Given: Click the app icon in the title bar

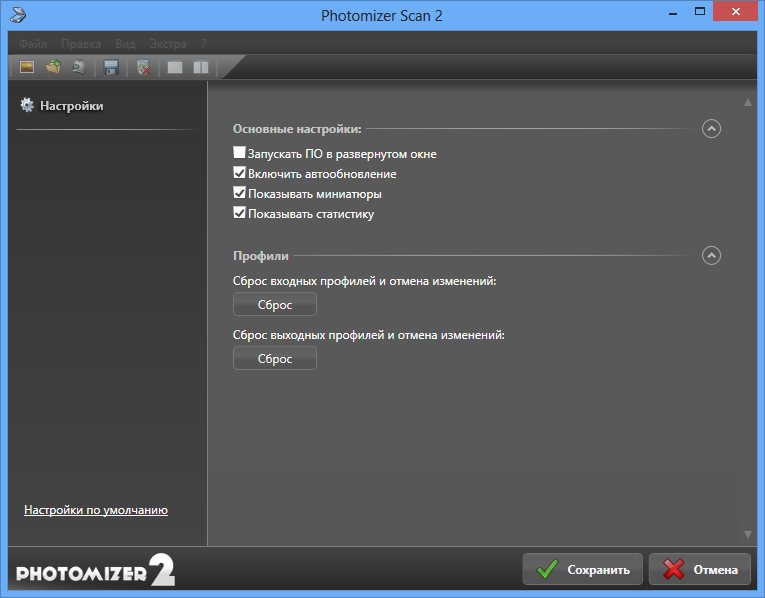Looking at the screenshot, I should coord(18,15).
